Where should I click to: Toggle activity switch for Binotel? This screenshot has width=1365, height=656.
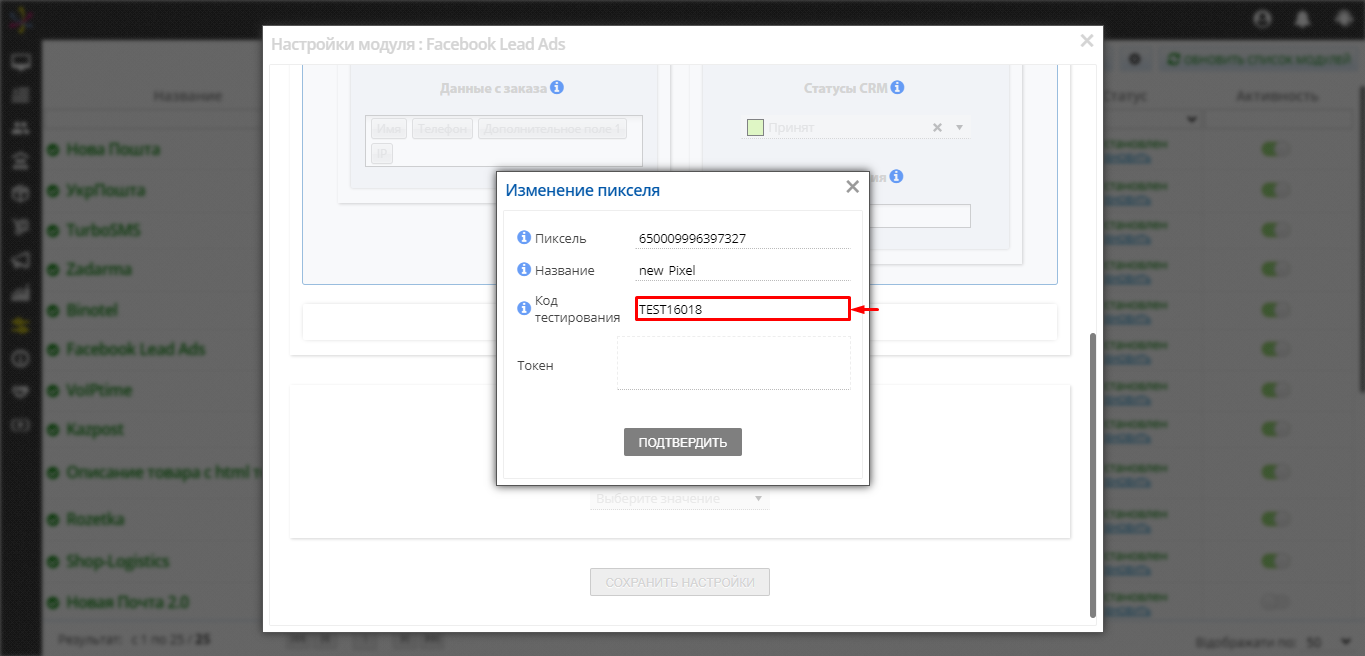pyautogui.click(x=1275, y=310)
